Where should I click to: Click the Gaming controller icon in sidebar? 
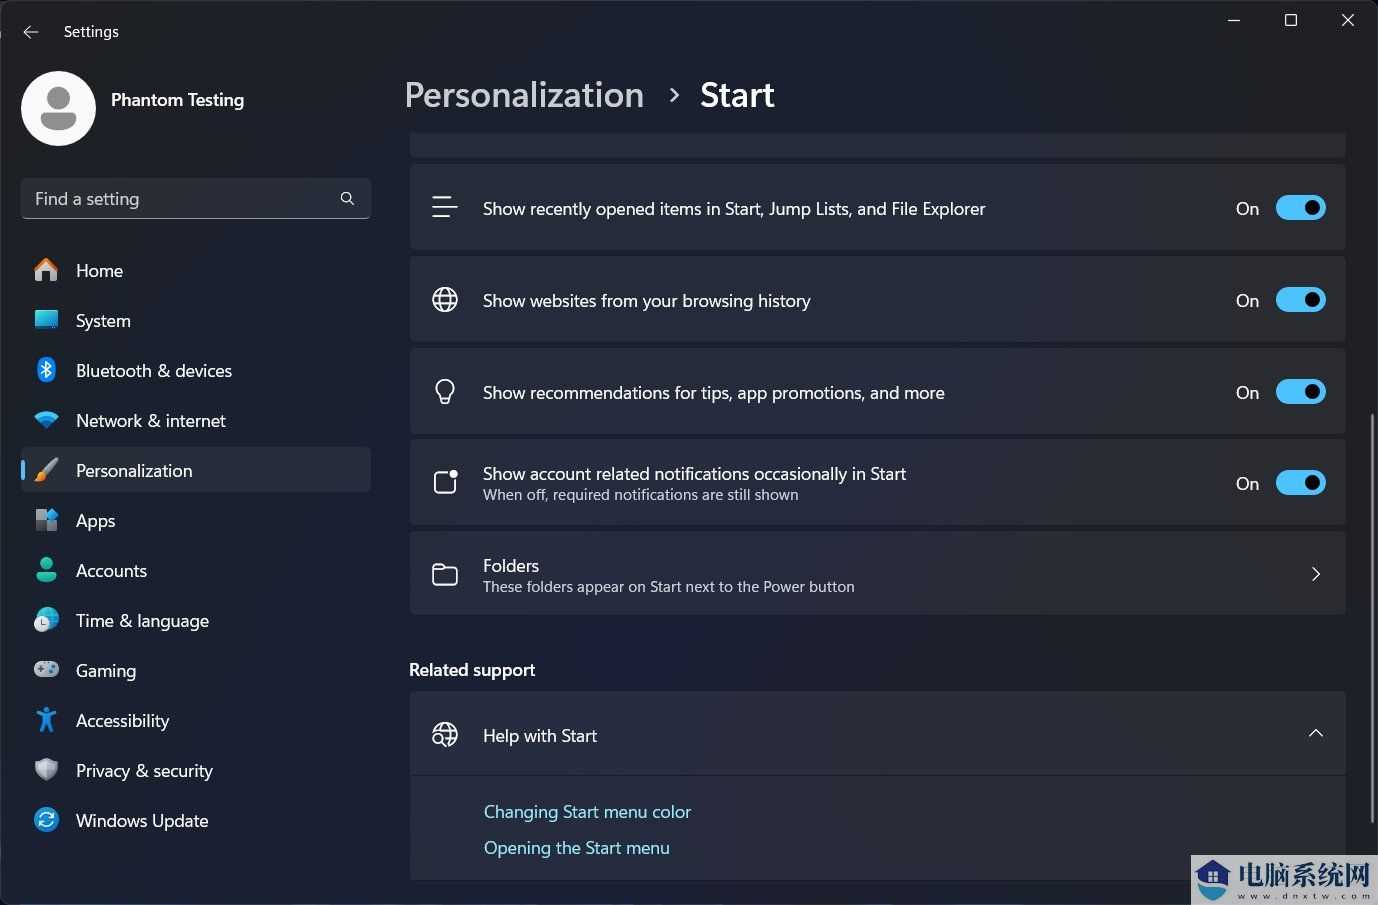(x=46, y=670)
